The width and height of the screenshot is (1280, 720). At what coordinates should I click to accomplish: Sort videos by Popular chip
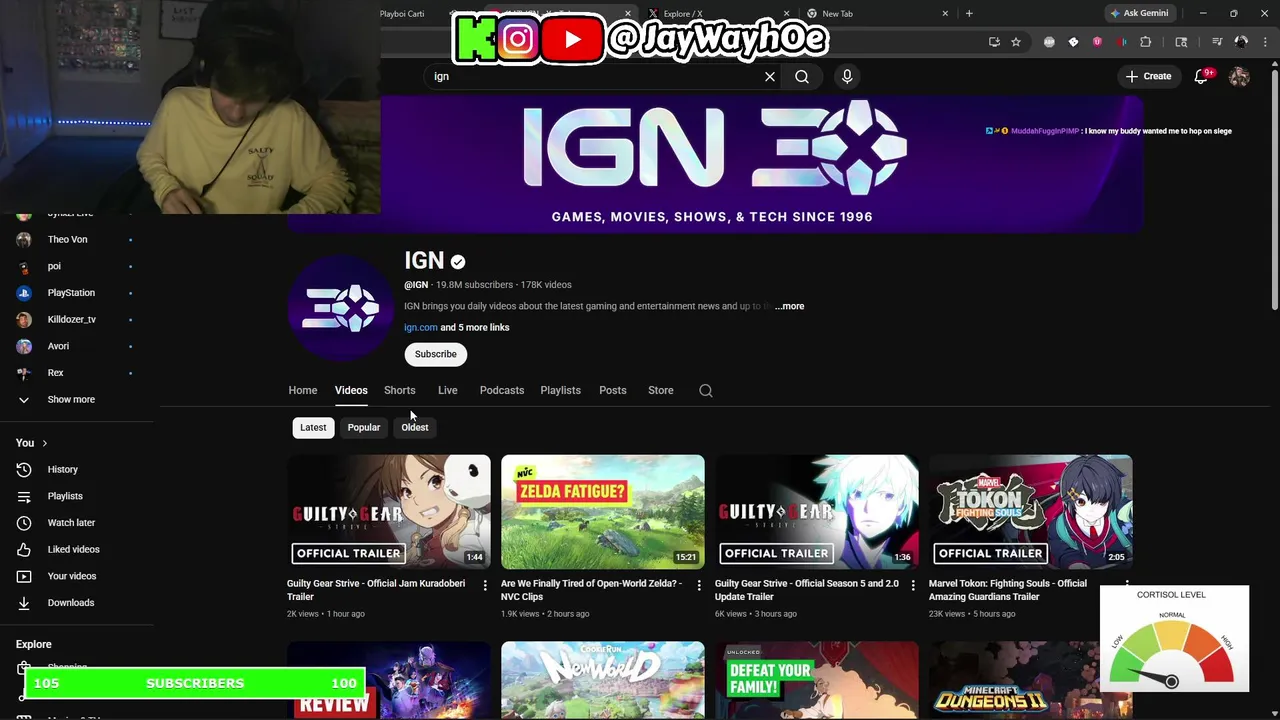pos(364,427)
